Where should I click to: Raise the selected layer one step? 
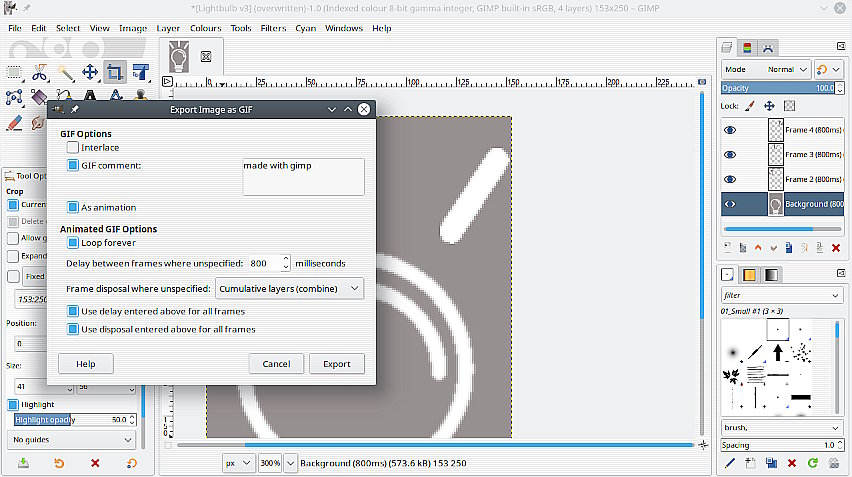(x=758, y=248)
